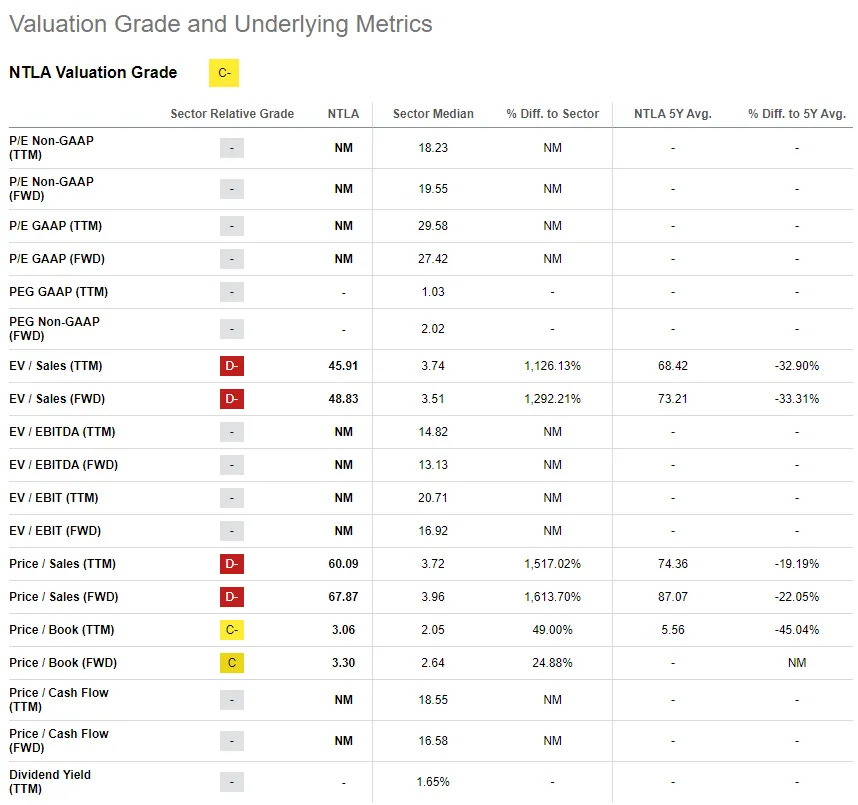Click the 73.21 five-year average cell
The image size is (858, 805).
[x=673, y=399]
